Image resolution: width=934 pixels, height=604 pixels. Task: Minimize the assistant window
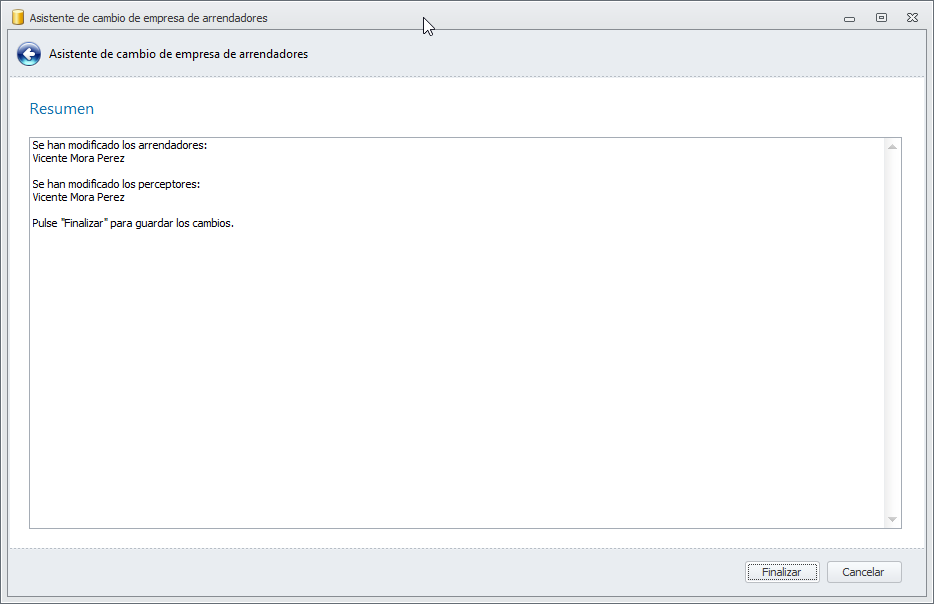[x=849, y=18]
